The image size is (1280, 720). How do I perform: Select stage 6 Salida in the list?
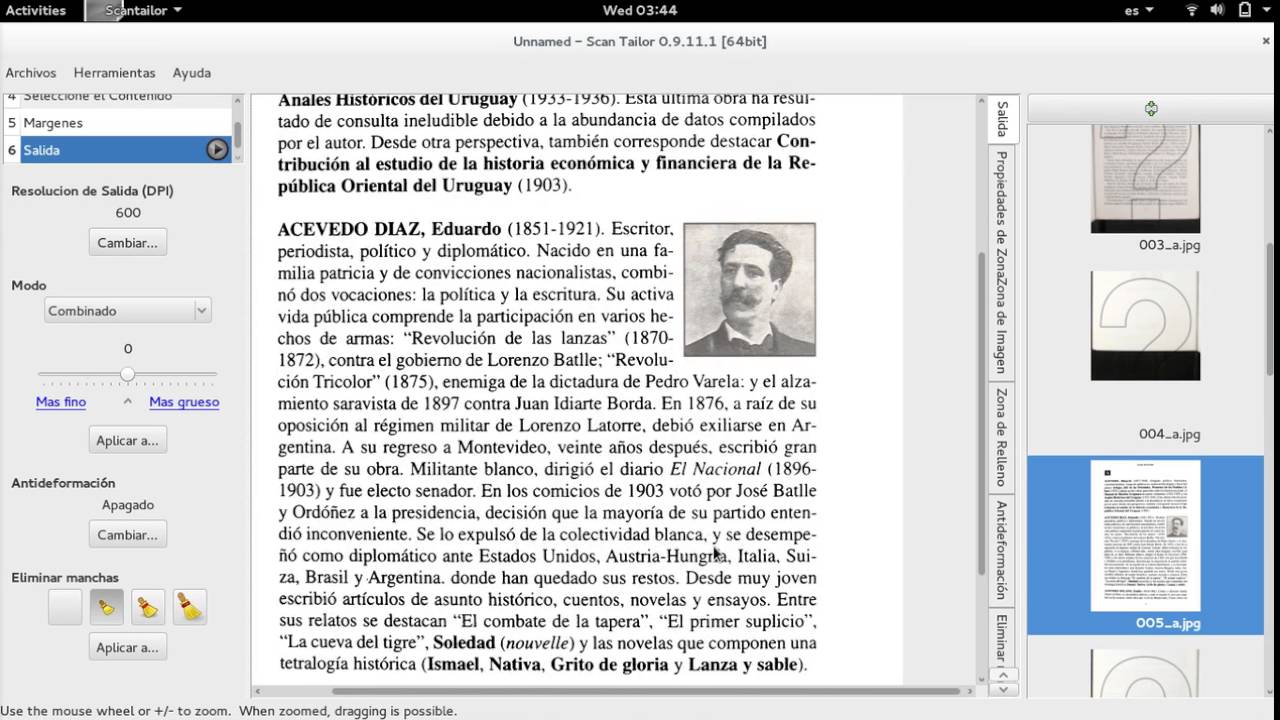pyautogui.click(x=118, y=150)
